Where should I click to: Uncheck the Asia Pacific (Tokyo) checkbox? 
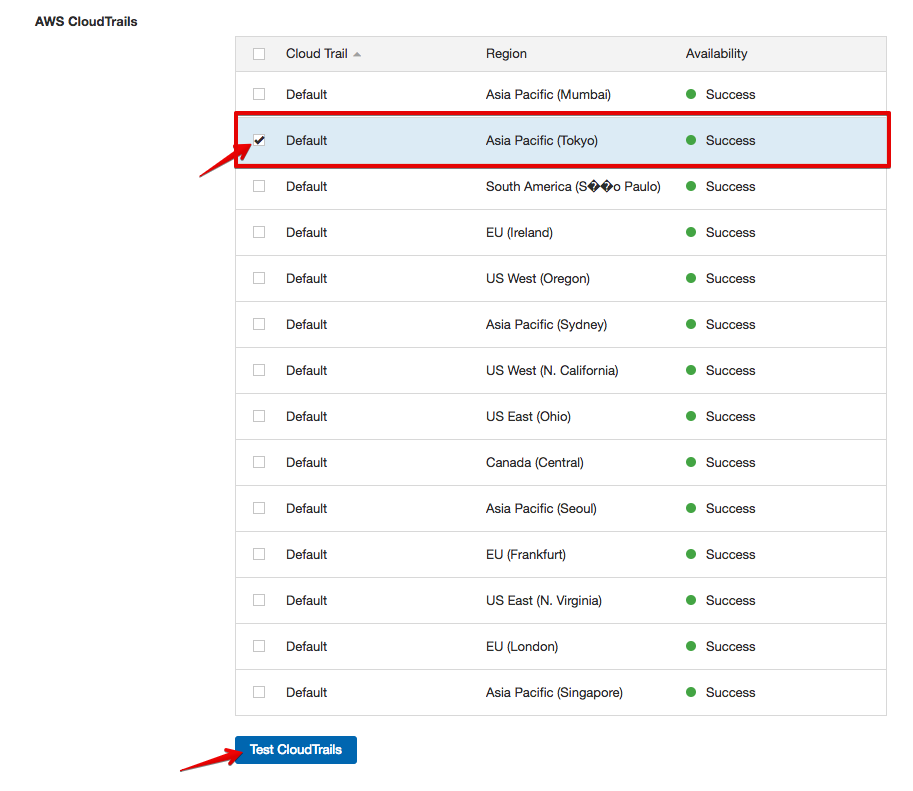coord(259,140)
